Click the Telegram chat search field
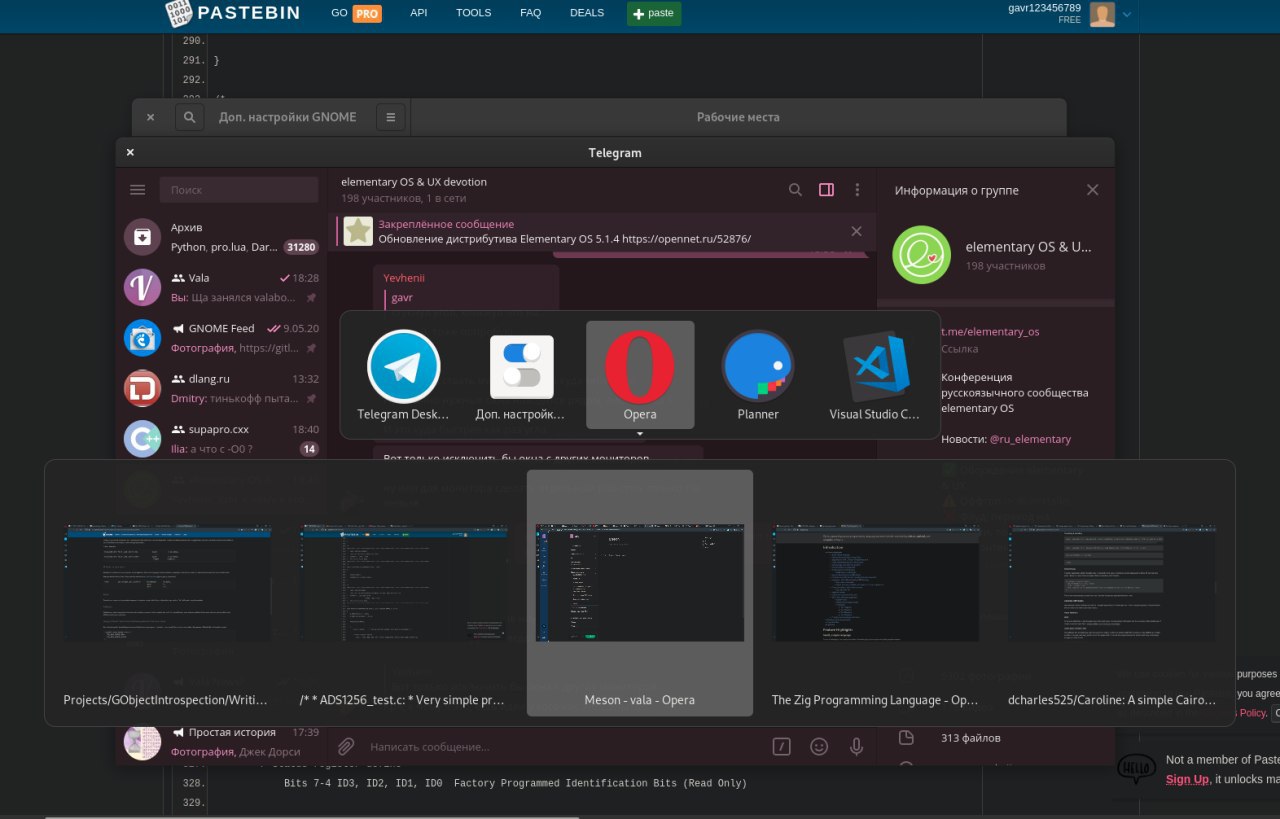 (239, 190)
